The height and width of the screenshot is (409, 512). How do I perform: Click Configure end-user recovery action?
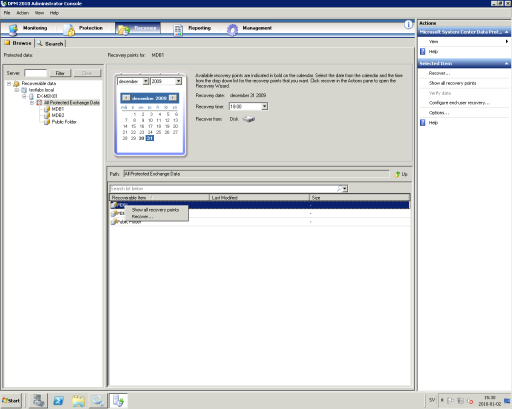[x=459, y=103]
